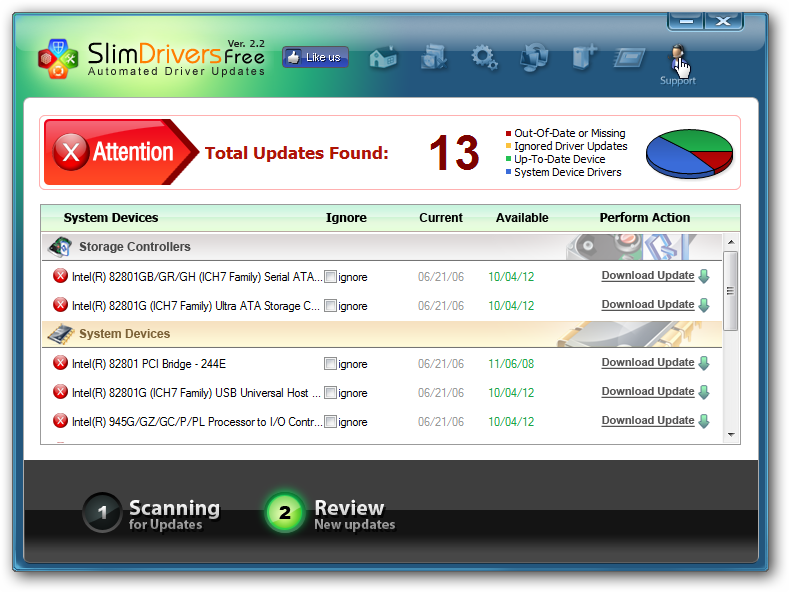Click the red Out-Of-Date legend swatch
The height and width of the screenshot is (592, 789).
508,133
